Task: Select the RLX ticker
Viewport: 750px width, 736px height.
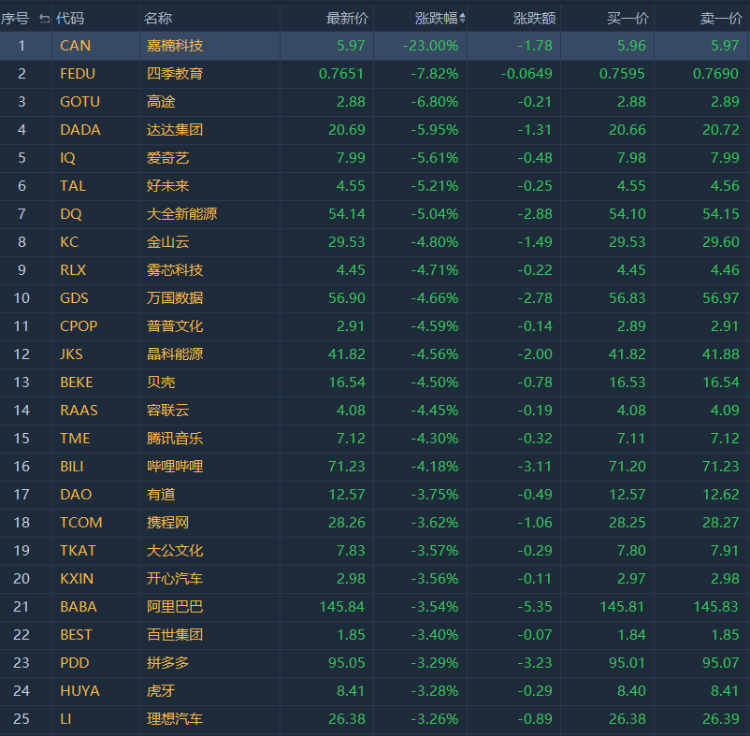Action: (73, 270)
